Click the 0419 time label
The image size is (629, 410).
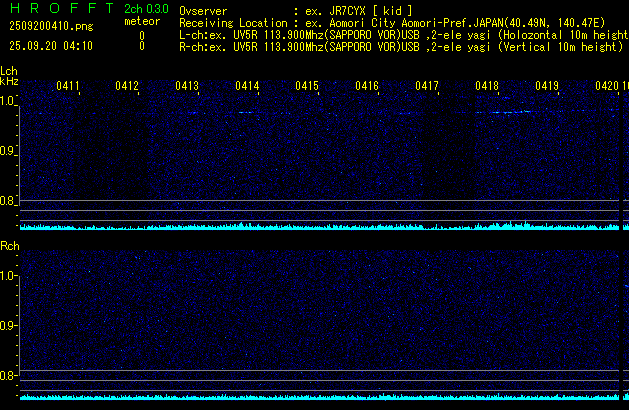(547, 87)
